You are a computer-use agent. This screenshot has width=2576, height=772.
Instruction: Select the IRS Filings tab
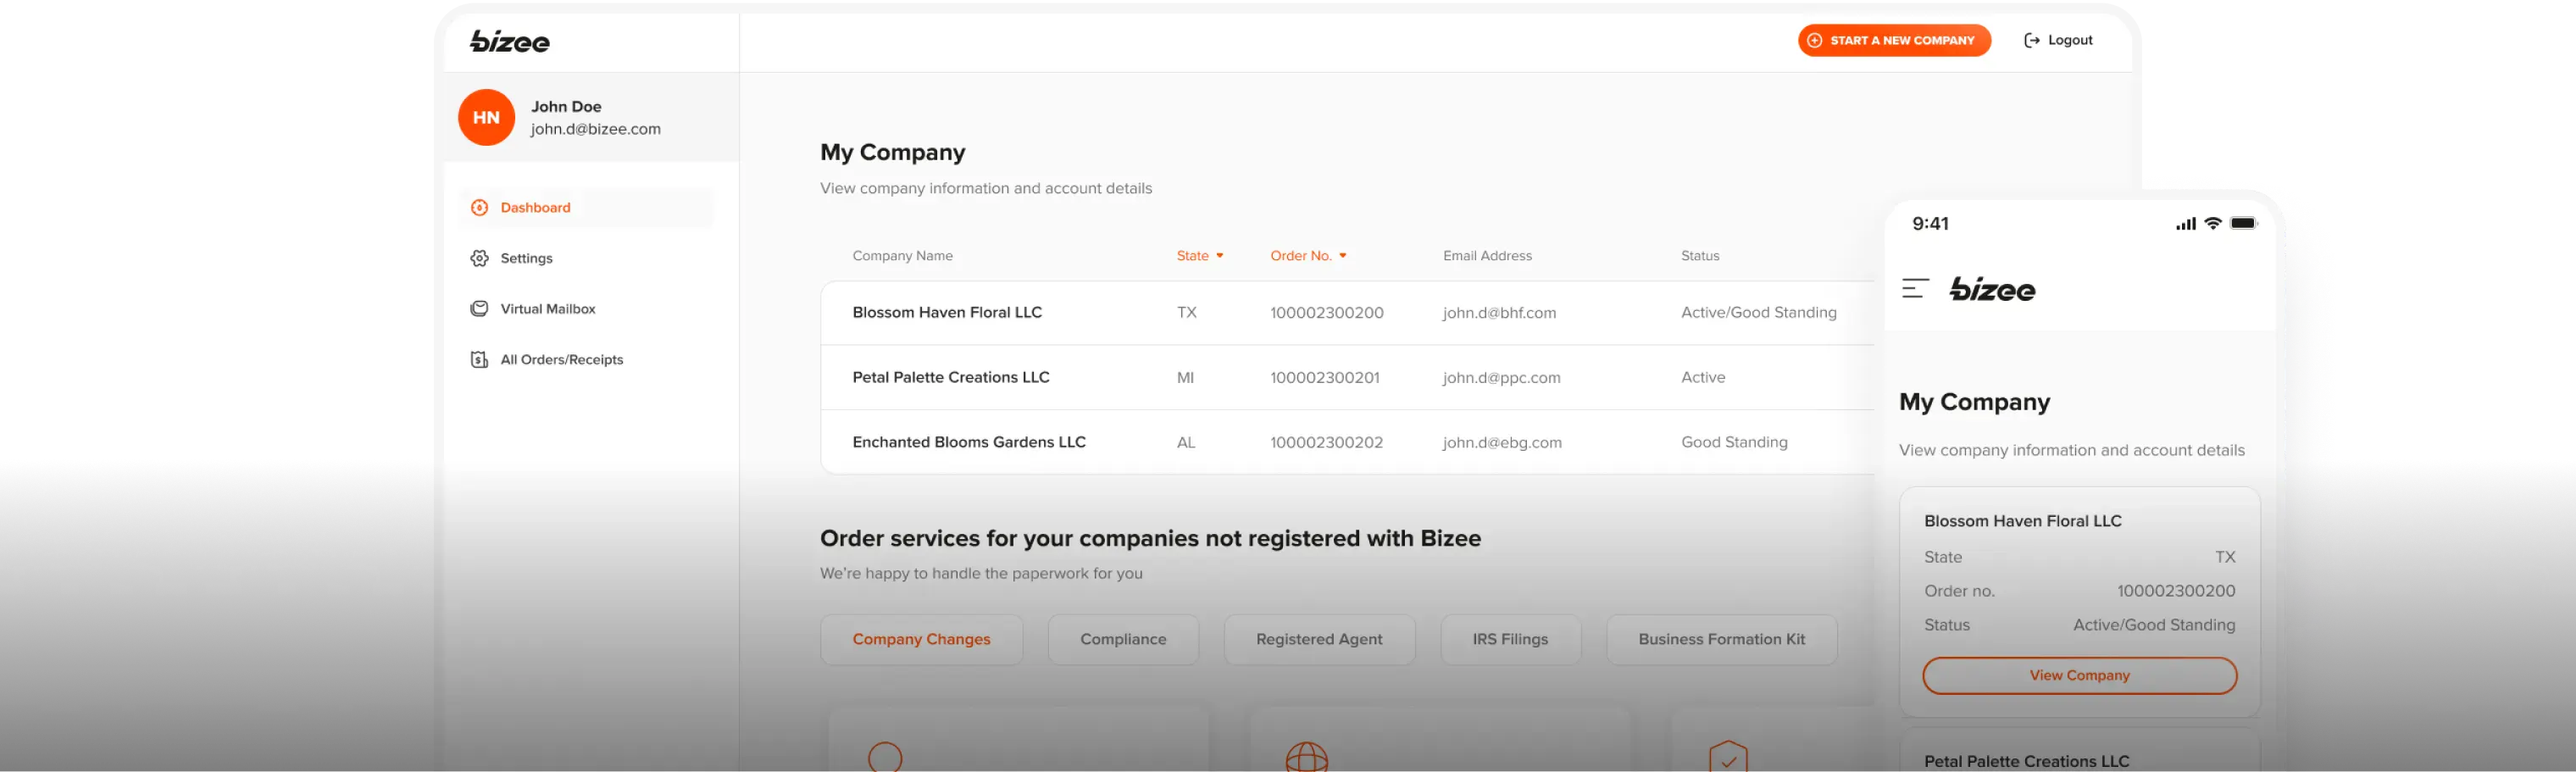1510,640
